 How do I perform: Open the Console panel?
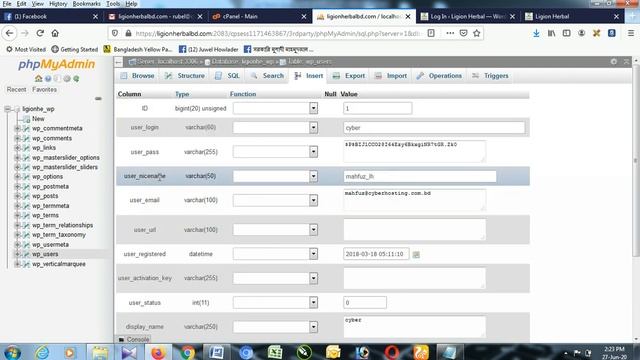pos(133,339)
